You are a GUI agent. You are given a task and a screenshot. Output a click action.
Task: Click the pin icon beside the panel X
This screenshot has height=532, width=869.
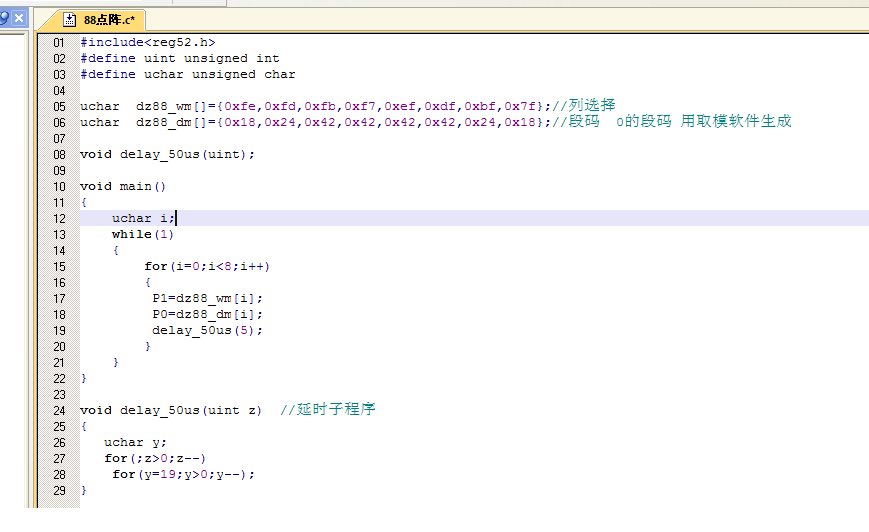(x=4, y=18)
